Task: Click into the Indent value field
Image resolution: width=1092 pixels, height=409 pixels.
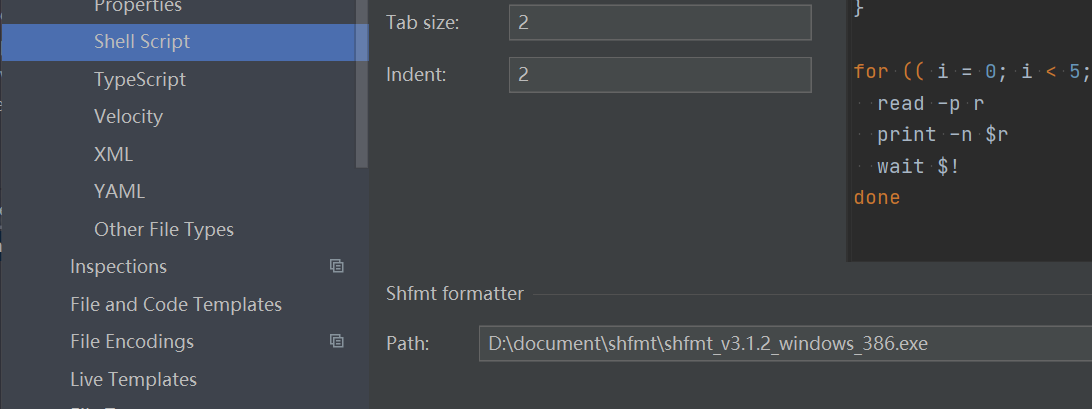Action: tap(659, 74)
